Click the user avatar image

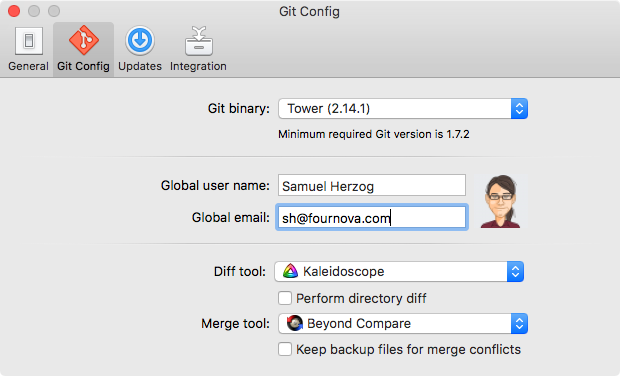point(500,202)
